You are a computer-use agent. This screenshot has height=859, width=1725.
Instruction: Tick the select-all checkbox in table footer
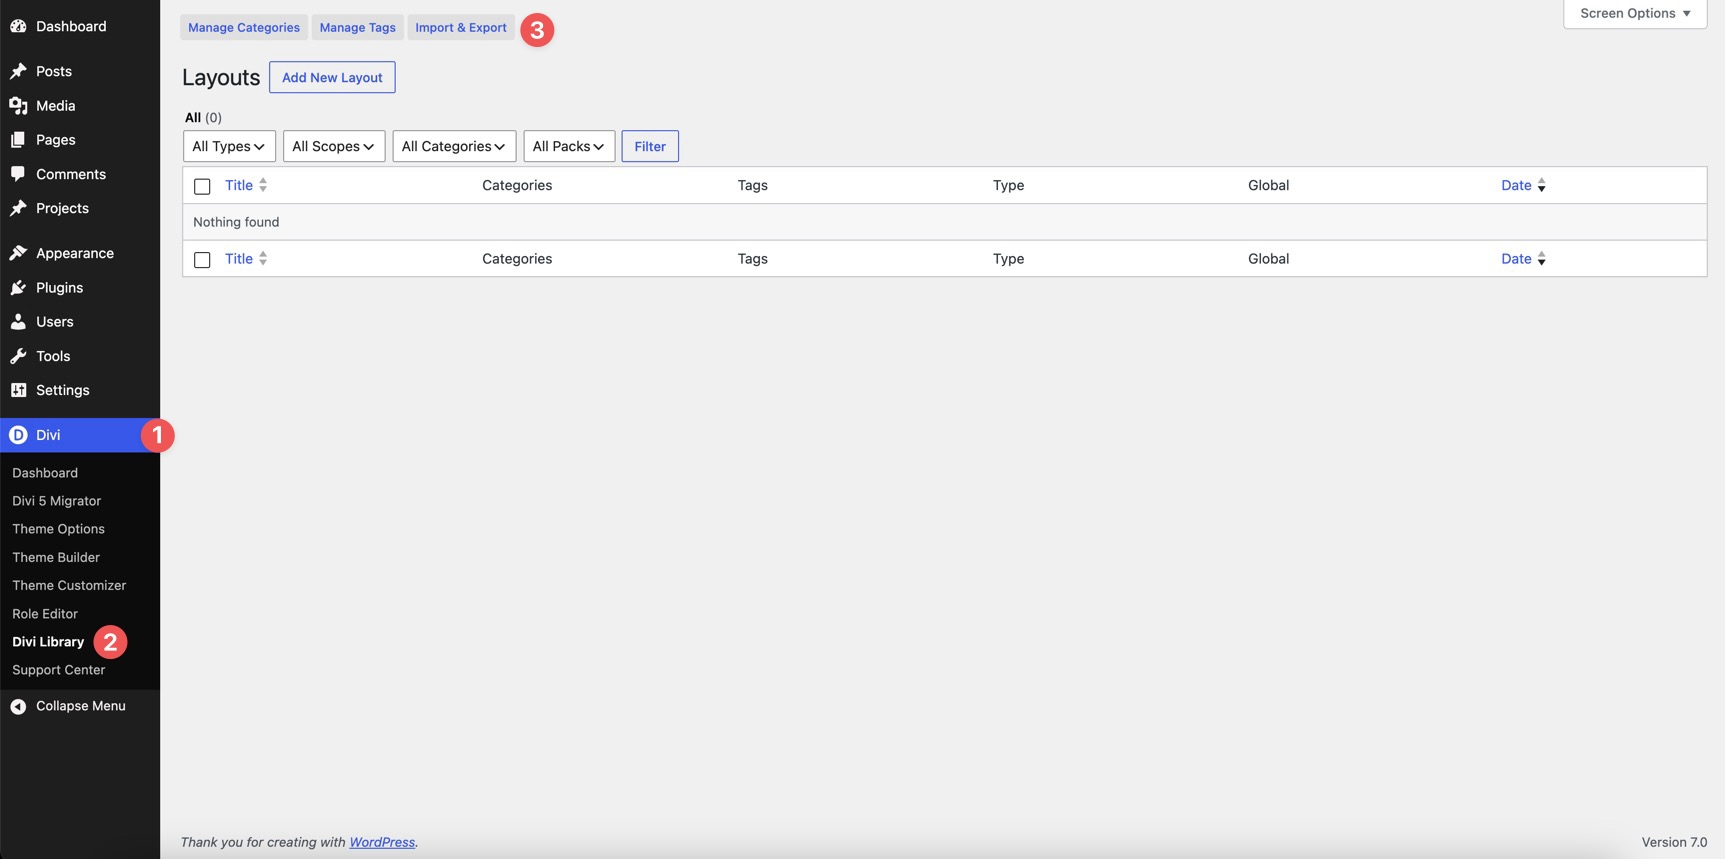[x=202, y=260]
